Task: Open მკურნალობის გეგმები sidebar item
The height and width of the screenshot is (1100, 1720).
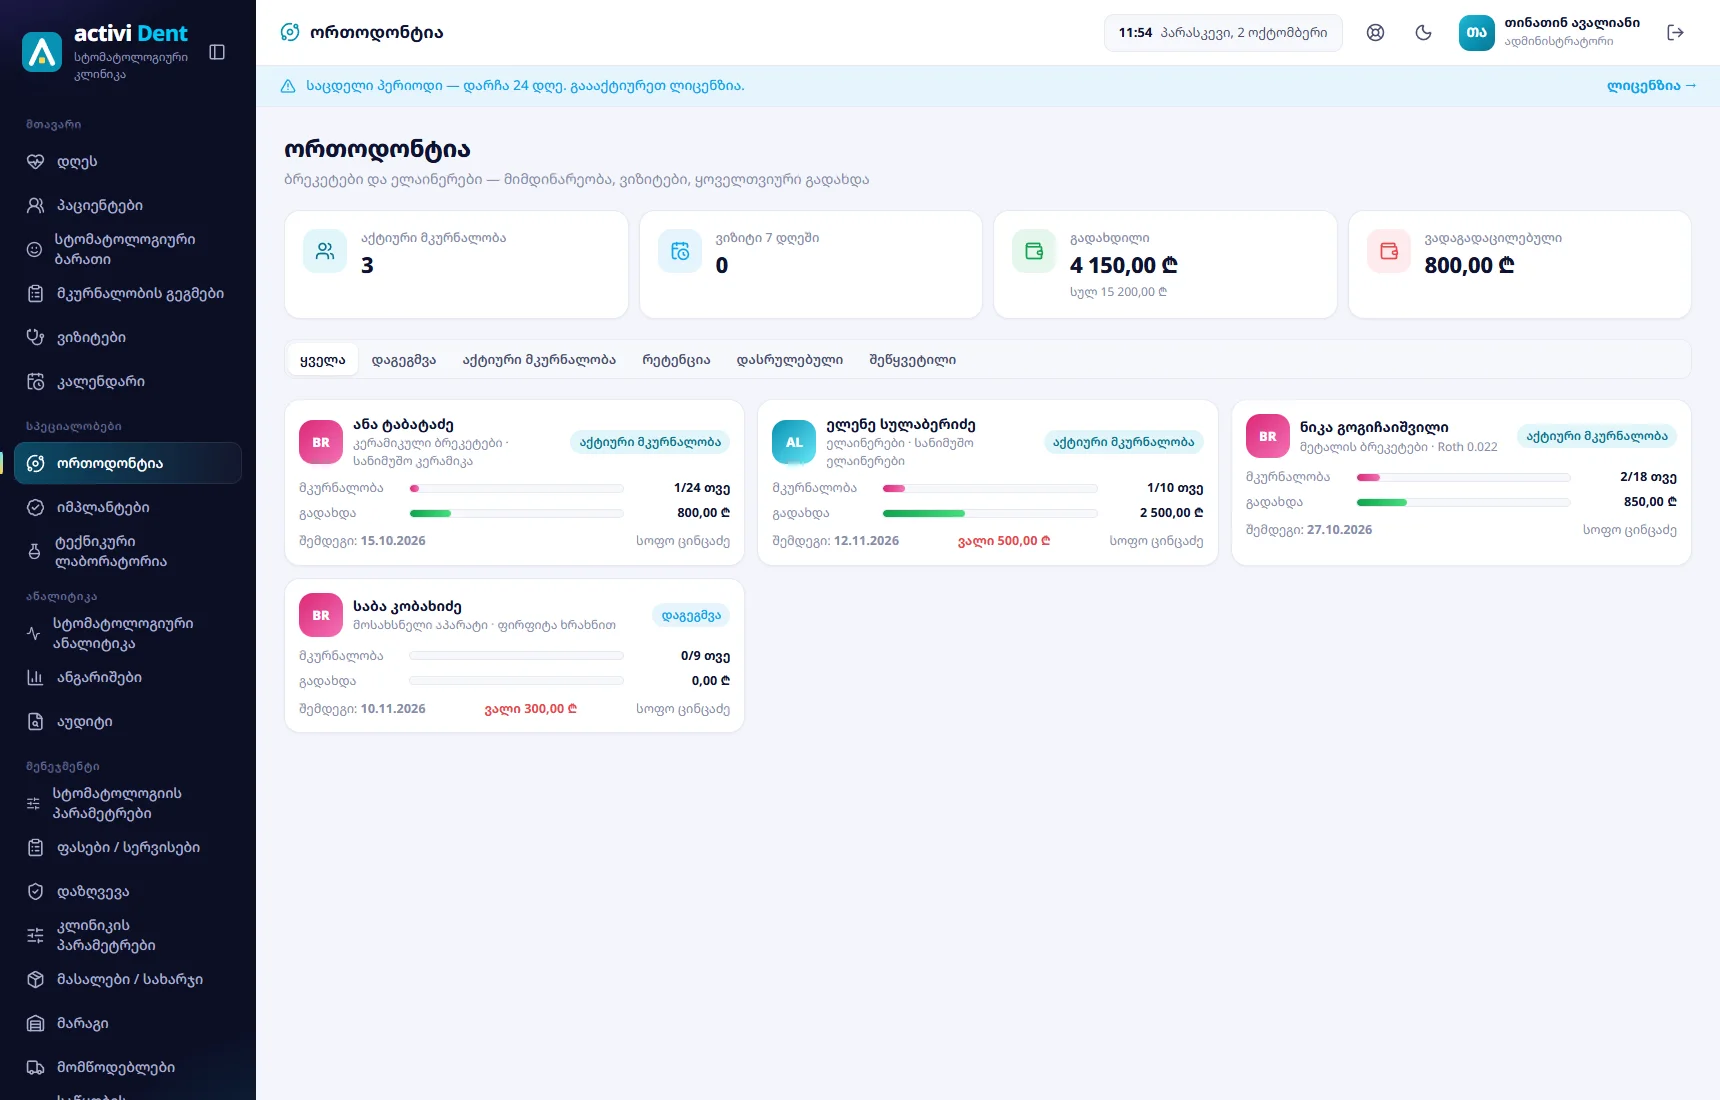Action: tap(128, 293)
